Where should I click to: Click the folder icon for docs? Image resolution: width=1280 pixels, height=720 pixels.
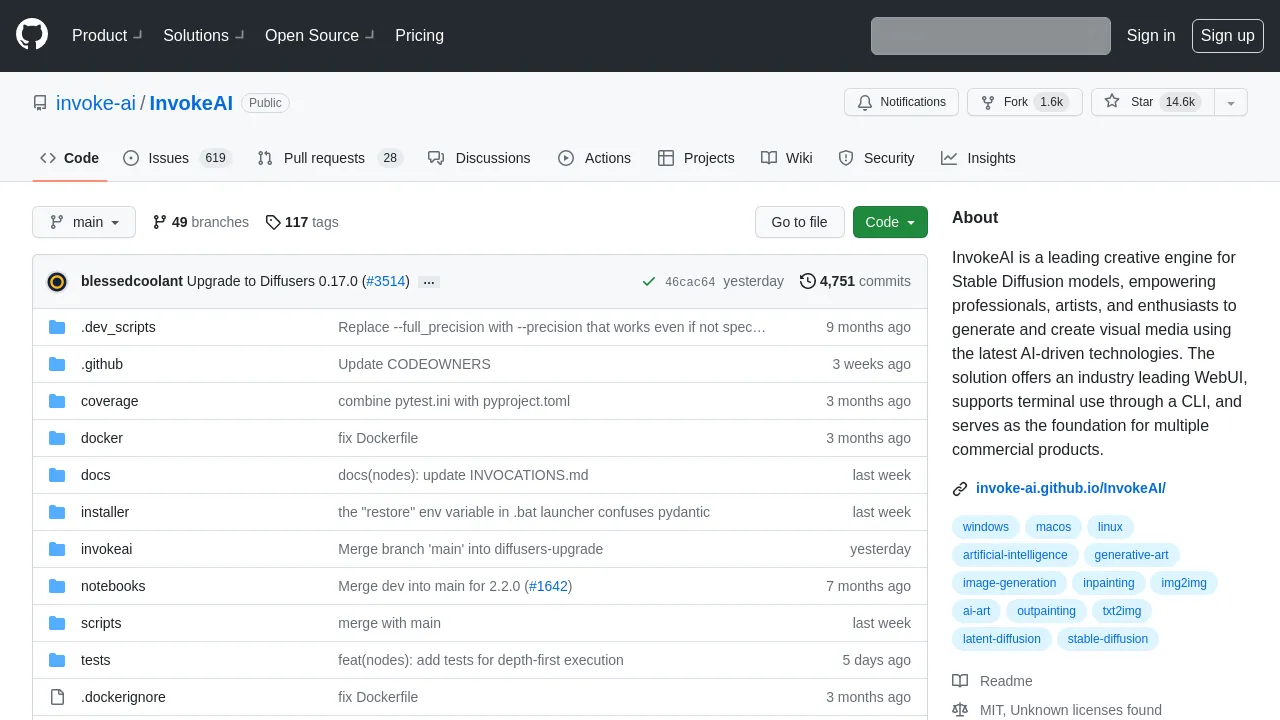coord(57,475)
